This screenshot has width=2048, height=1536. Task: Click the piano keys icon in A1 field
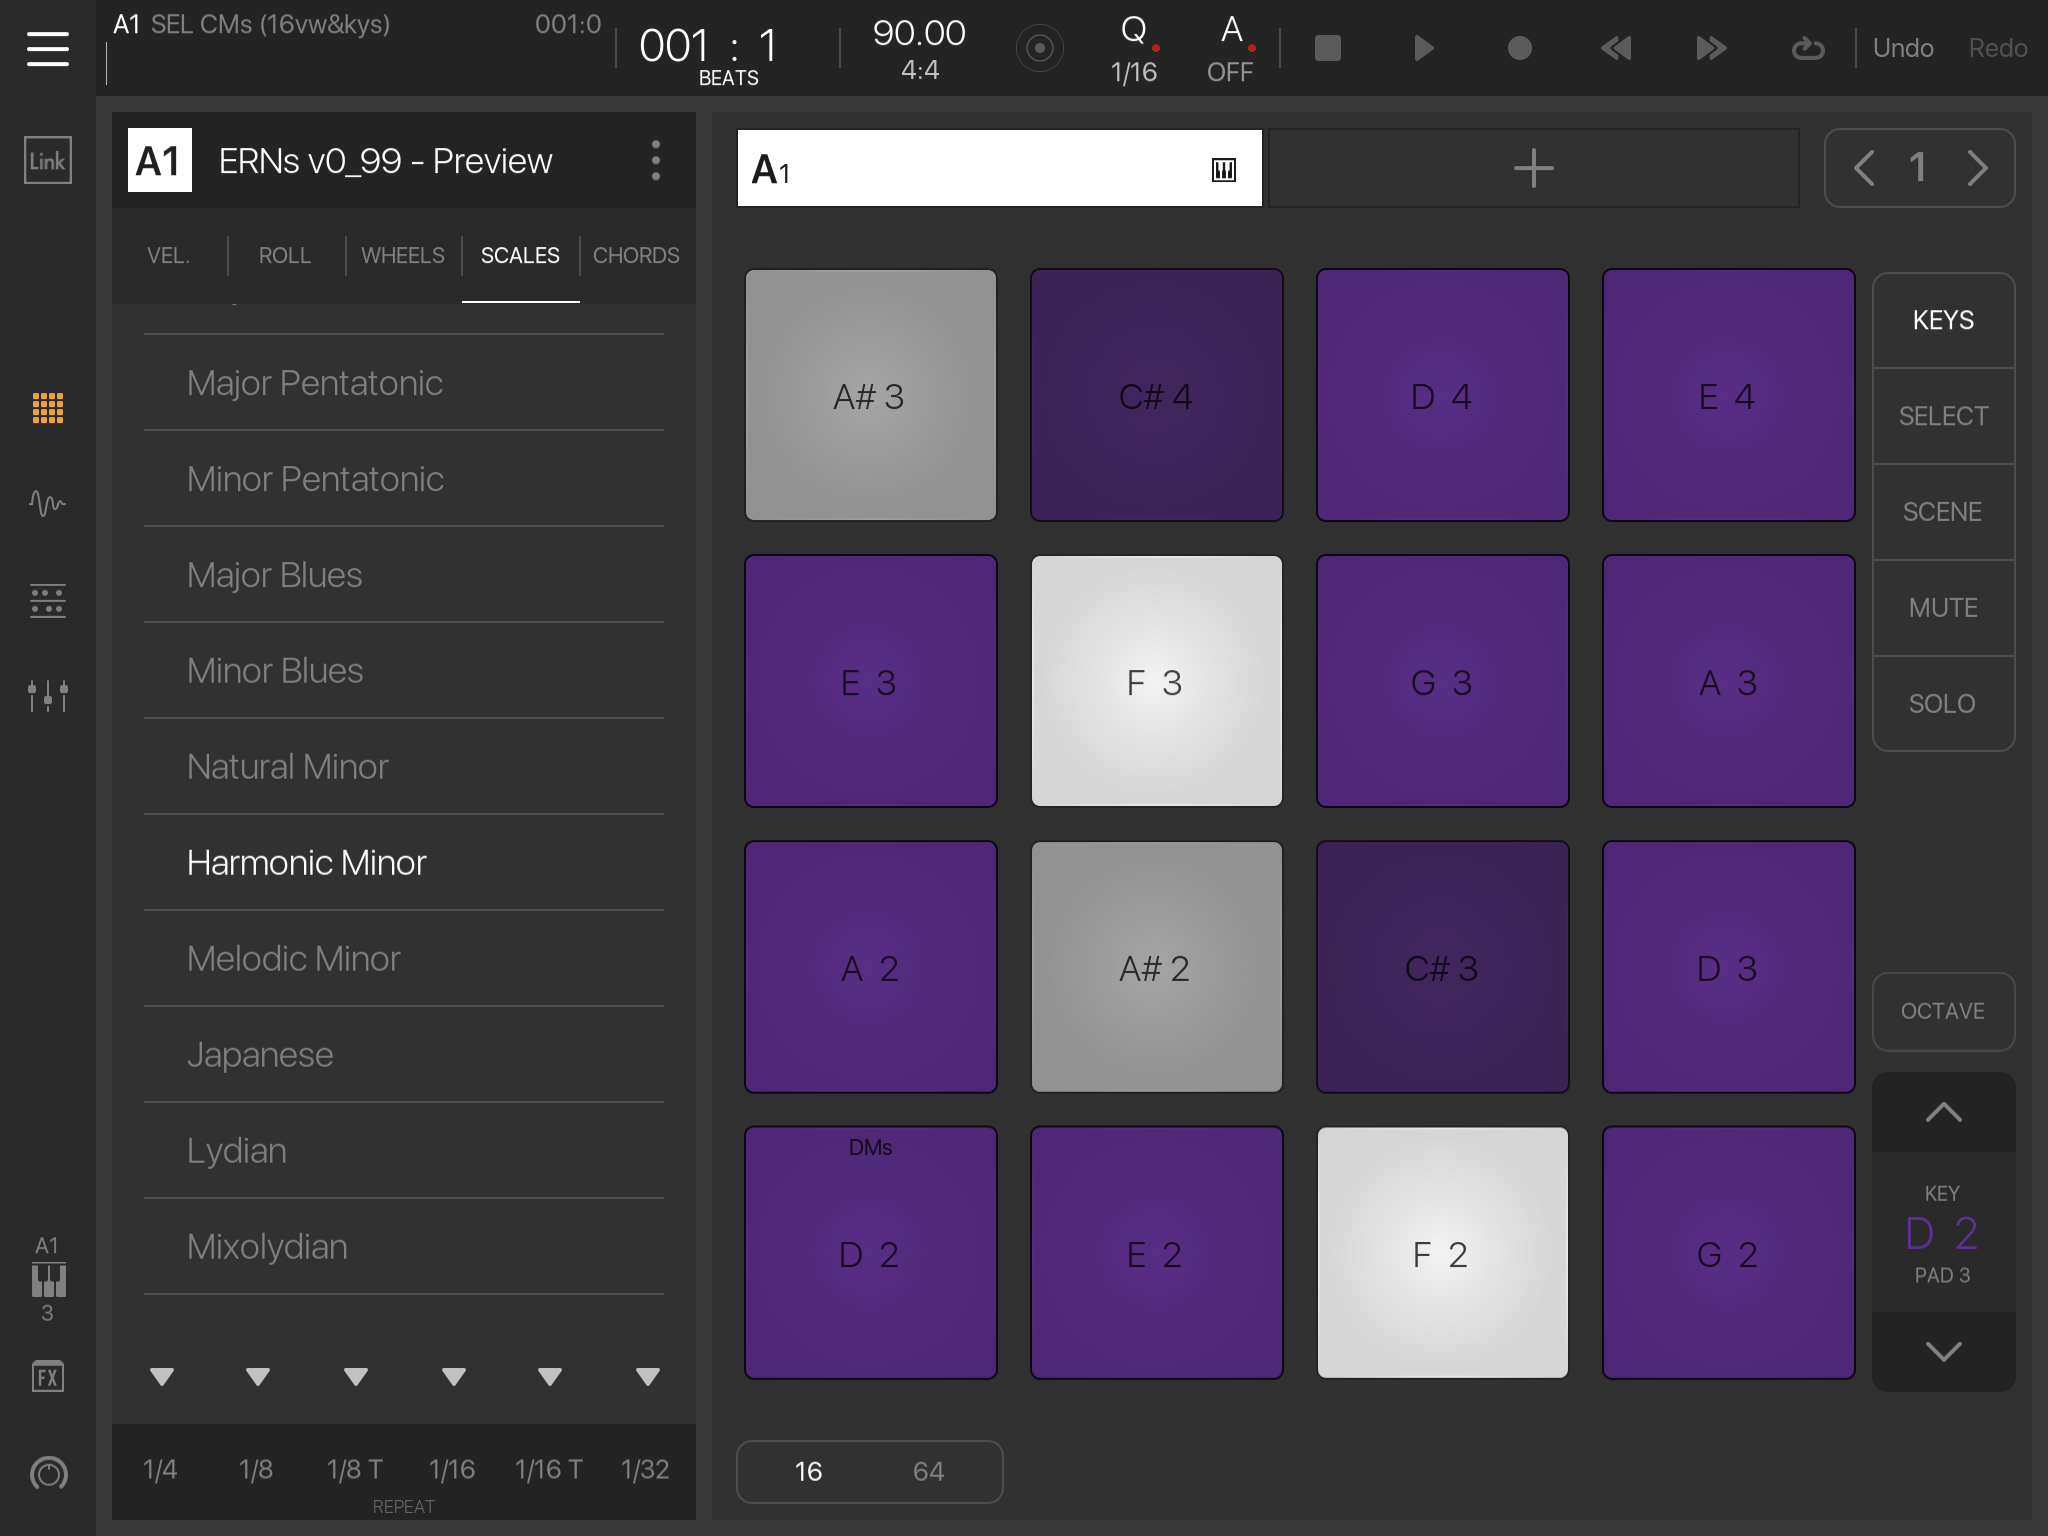[x=1223, y=170]
